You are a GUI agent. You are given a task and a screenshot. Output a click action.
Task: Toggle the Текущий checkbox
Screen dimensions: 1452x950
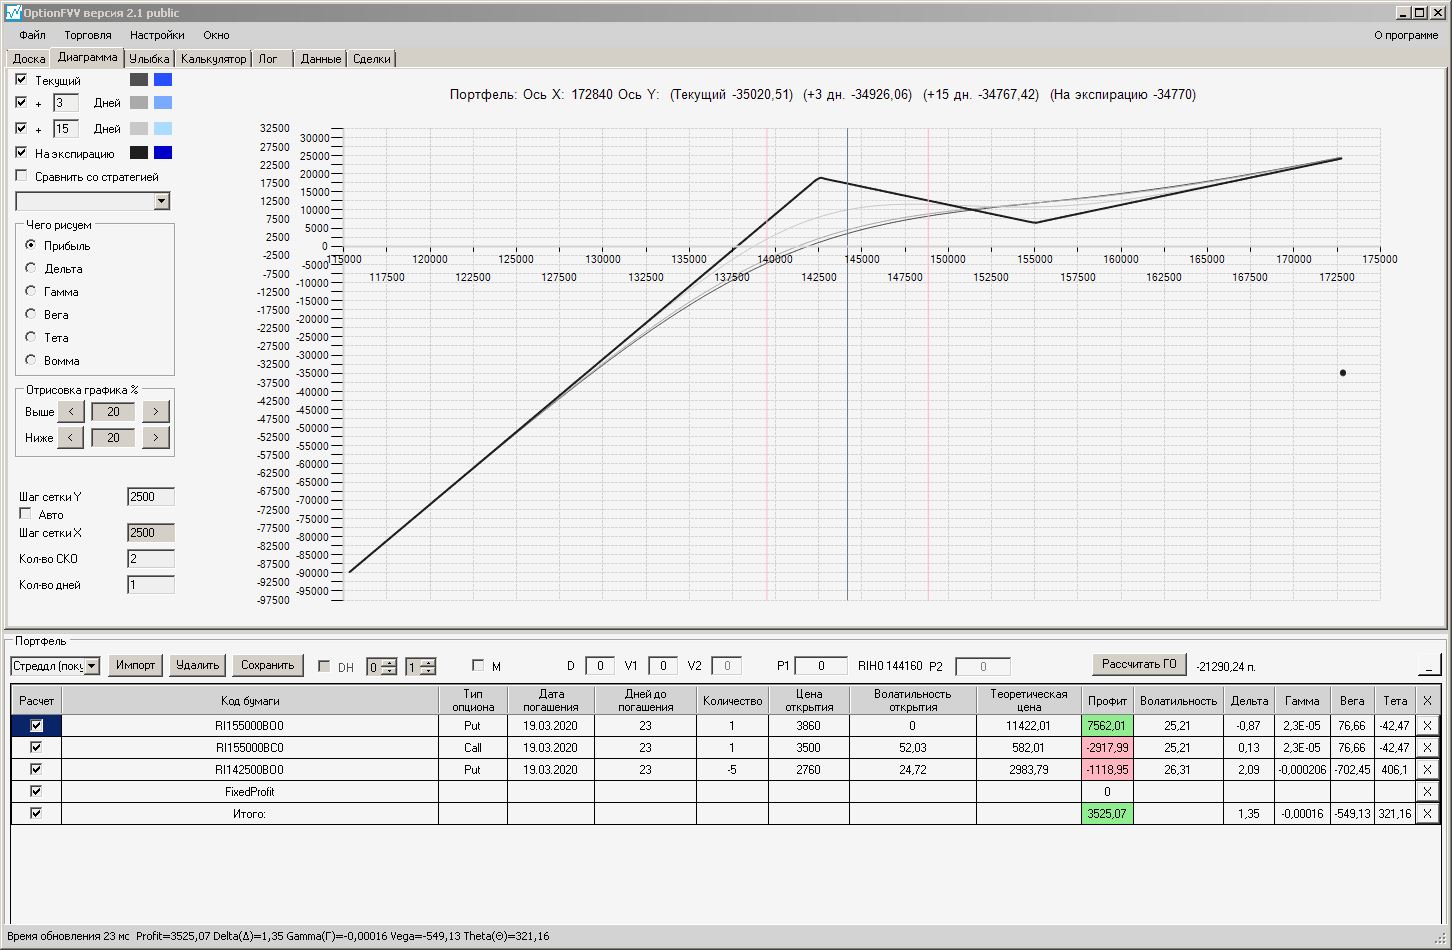22,80
